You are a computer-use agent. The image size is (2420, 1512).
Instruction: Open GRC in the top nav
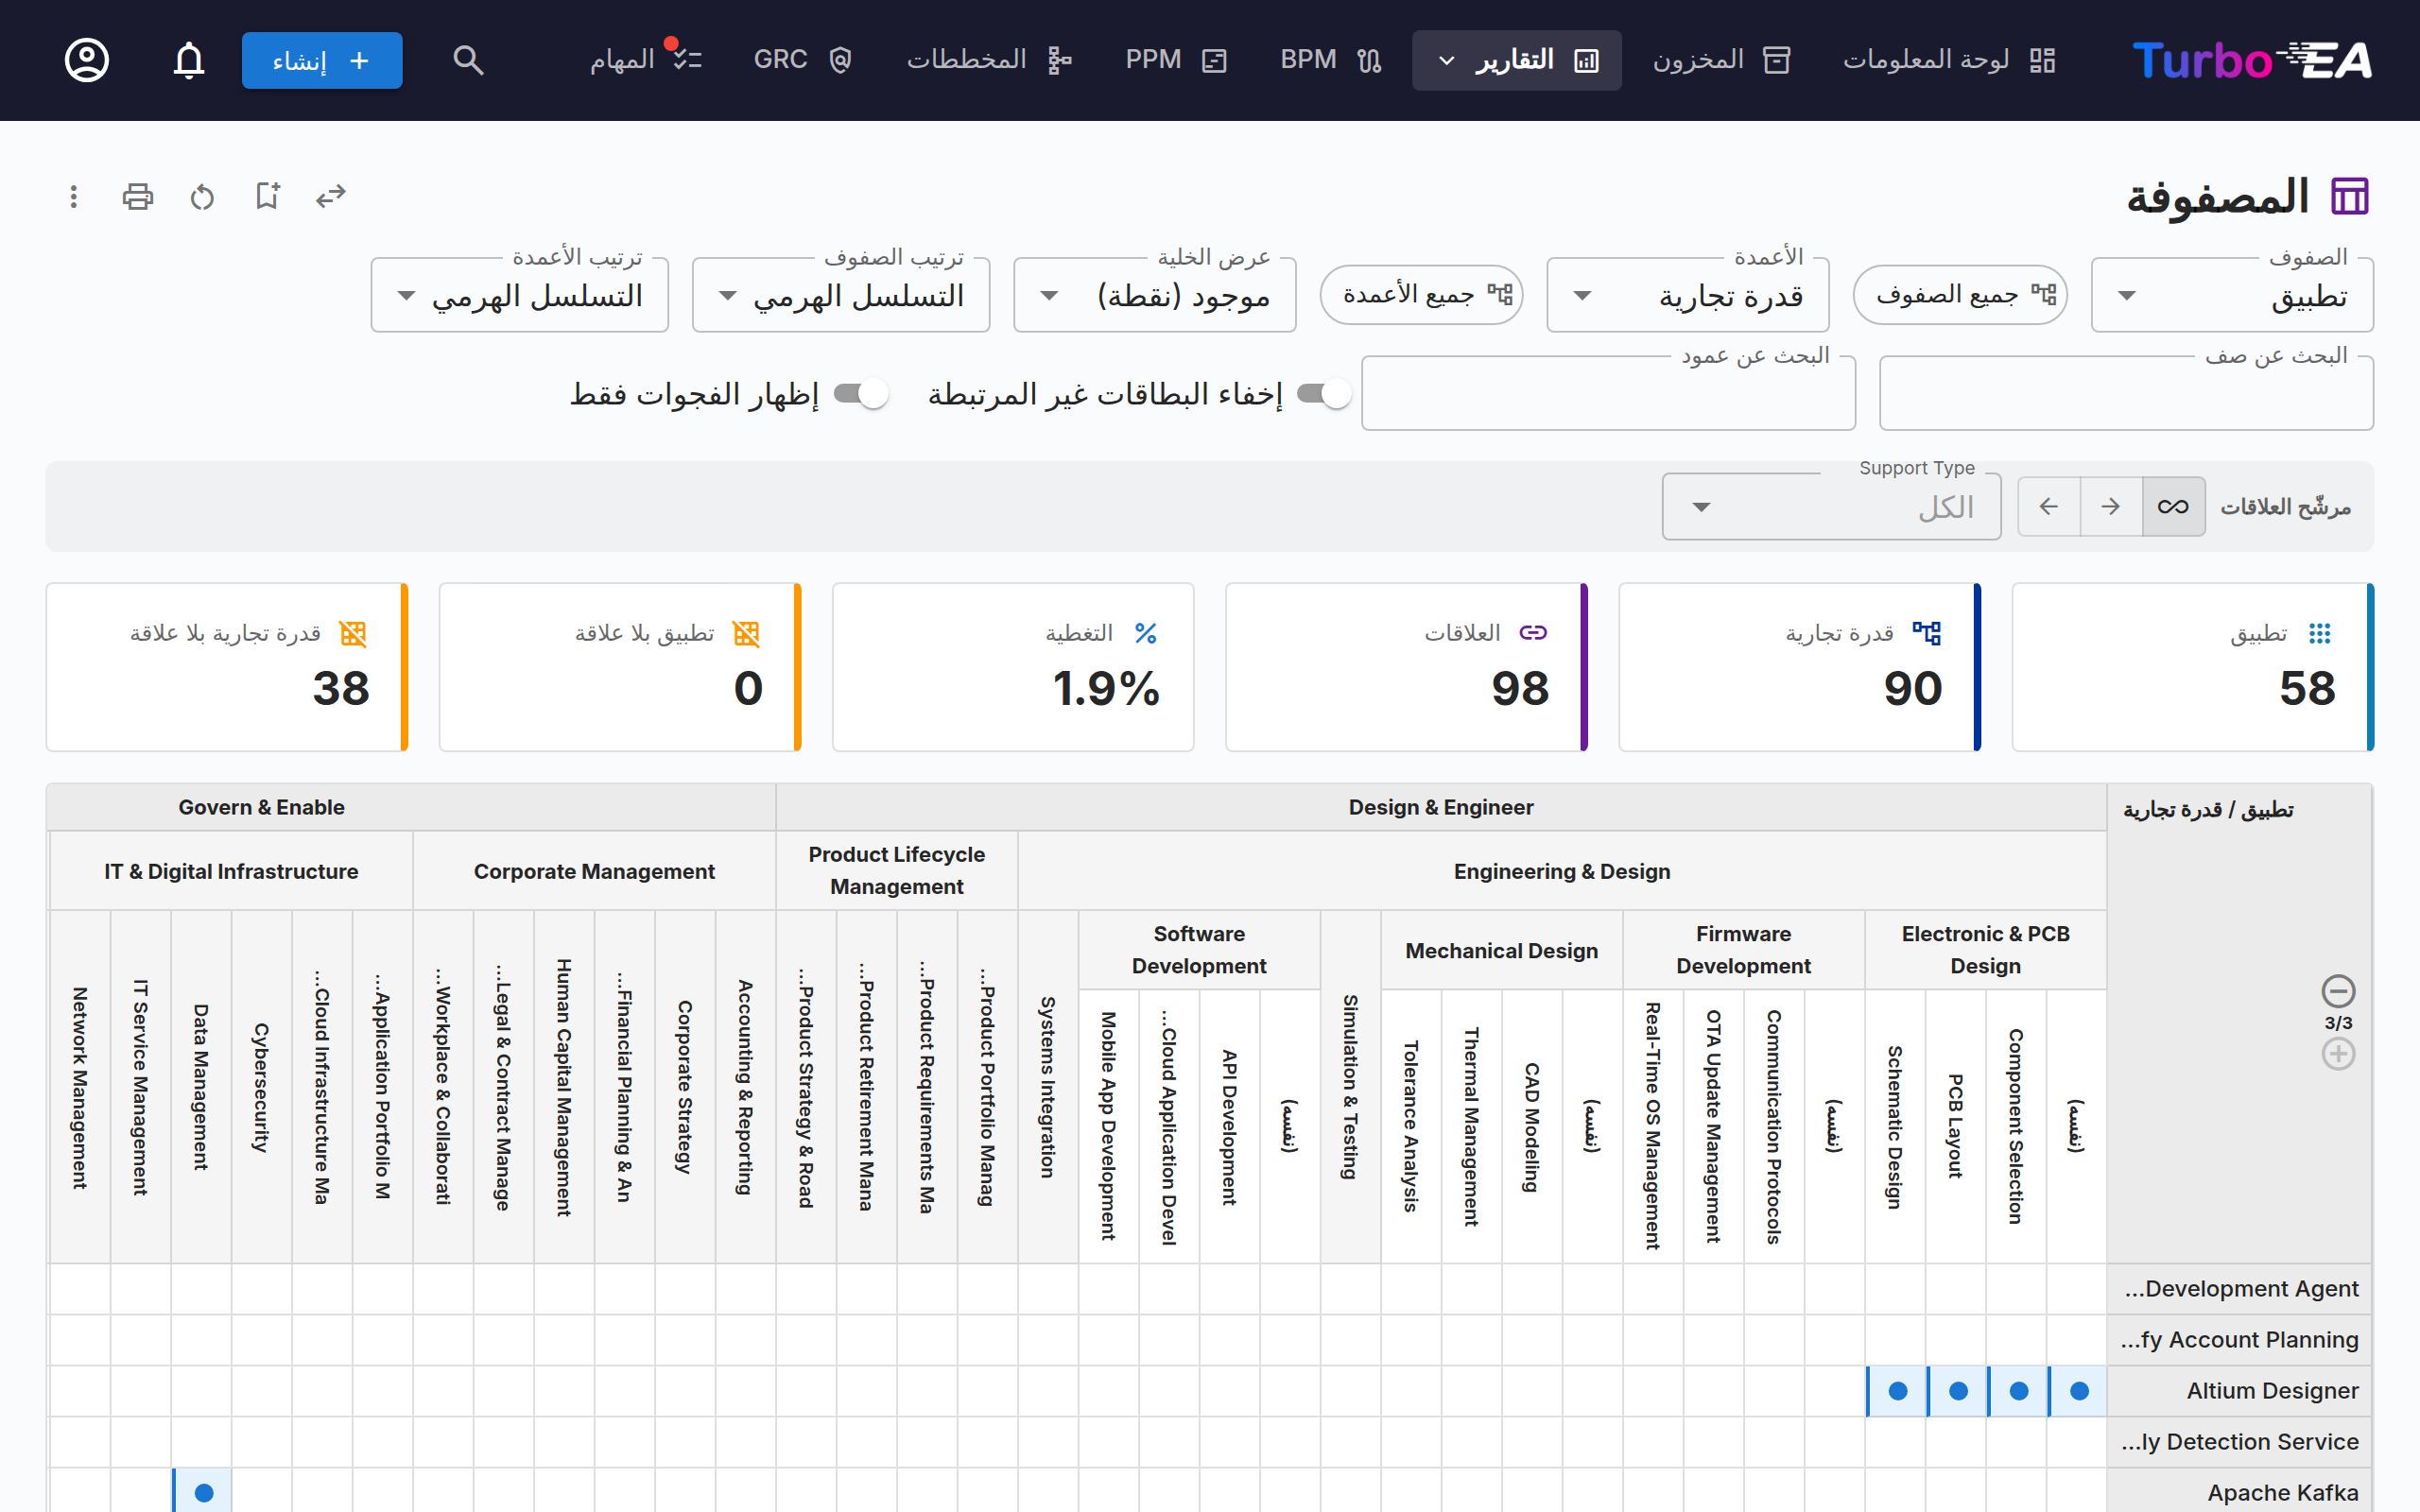(x=802, y=60)
